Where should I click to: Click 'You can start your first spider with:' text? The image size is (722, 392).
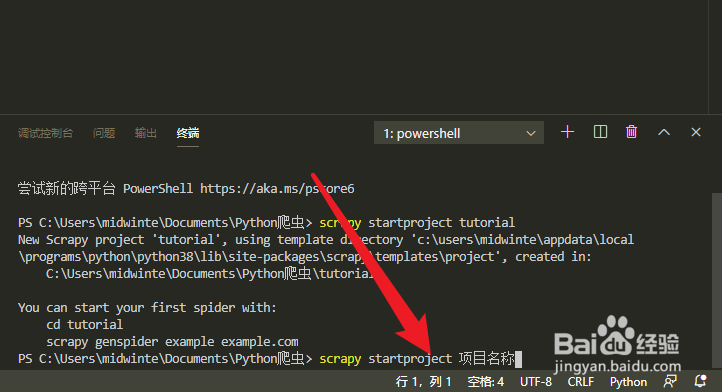(147, 308)
